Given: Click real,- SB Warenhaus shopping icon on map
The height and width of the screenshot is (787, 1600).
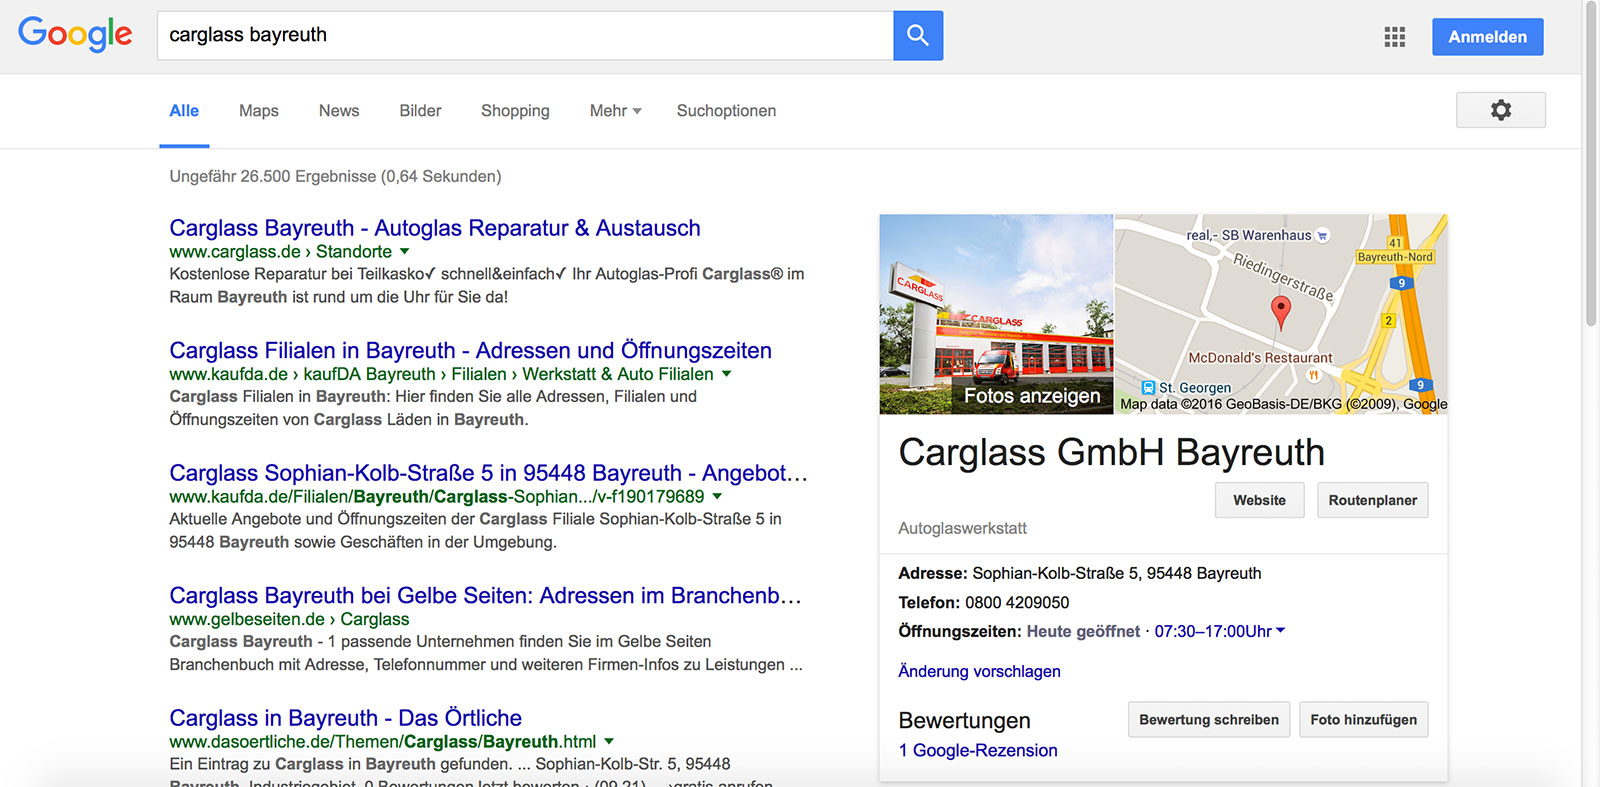Looking at the screenshot, I should click(x=1323, y=236).
